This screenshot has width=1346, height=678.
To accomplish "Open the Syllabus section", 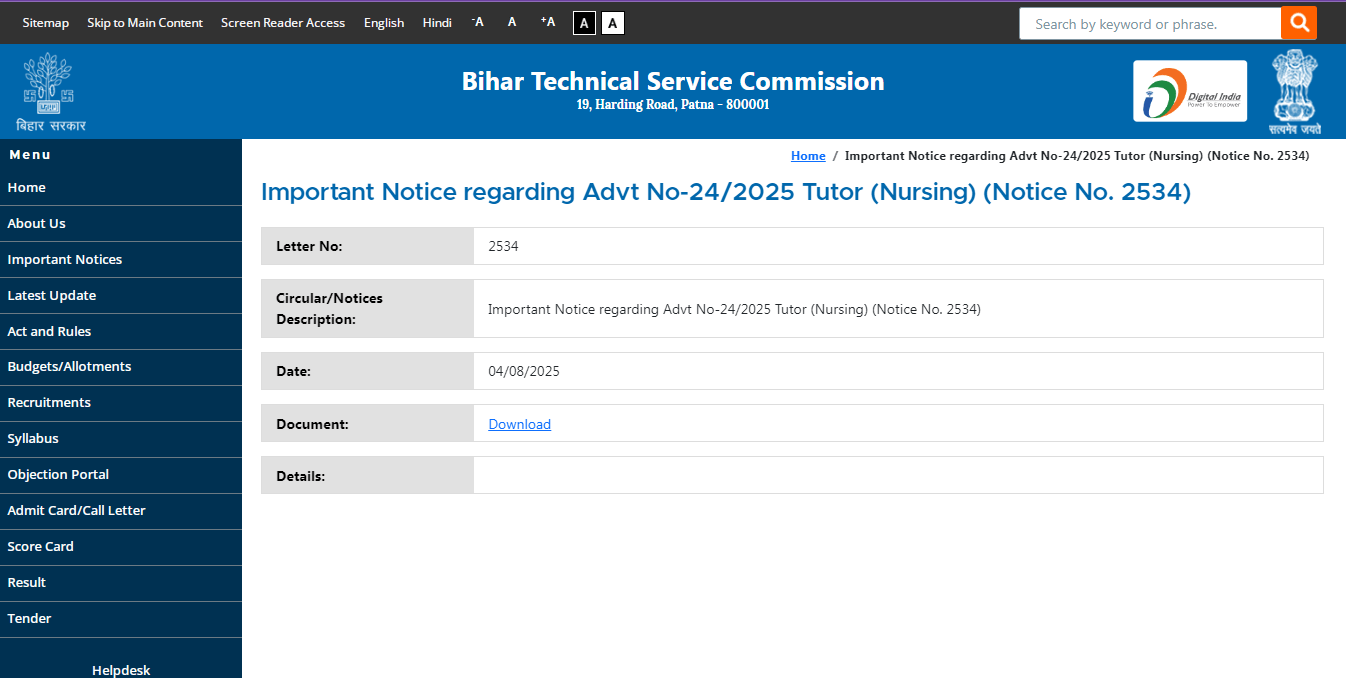I will 33,438.
